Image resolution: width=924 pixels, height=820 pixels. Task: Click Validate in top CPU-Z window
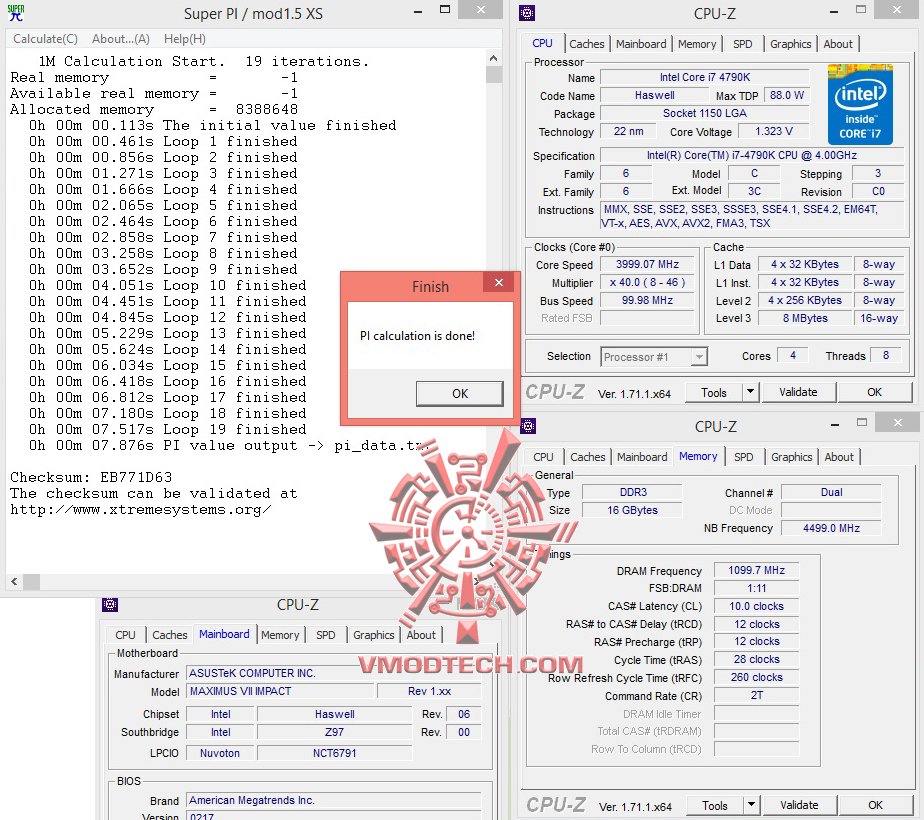coord(798,392)
